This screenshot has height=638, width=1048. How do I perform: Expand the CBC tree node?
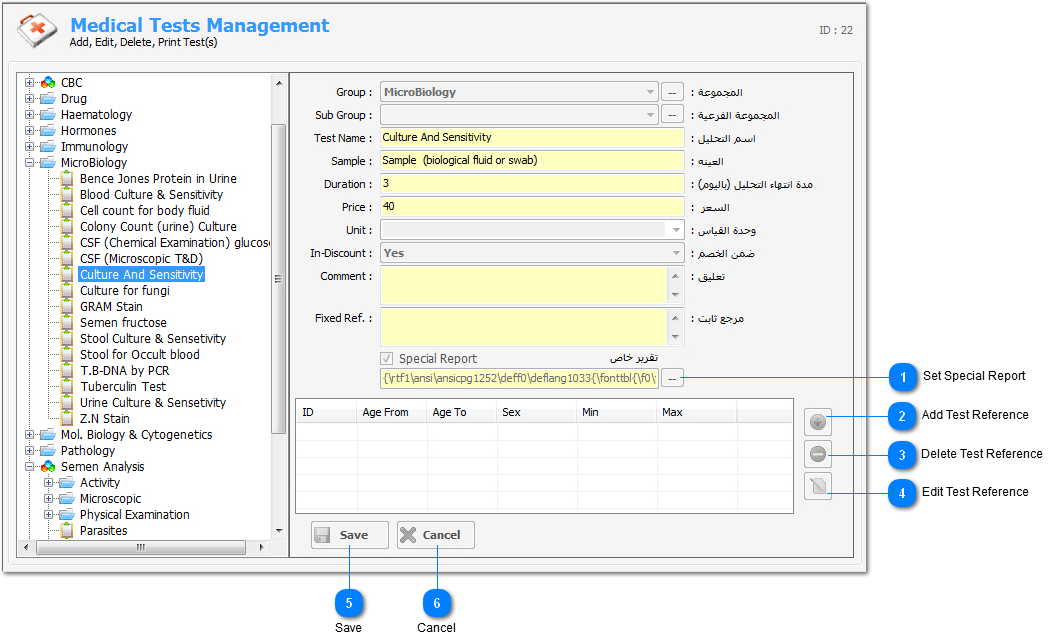(29, 83)
